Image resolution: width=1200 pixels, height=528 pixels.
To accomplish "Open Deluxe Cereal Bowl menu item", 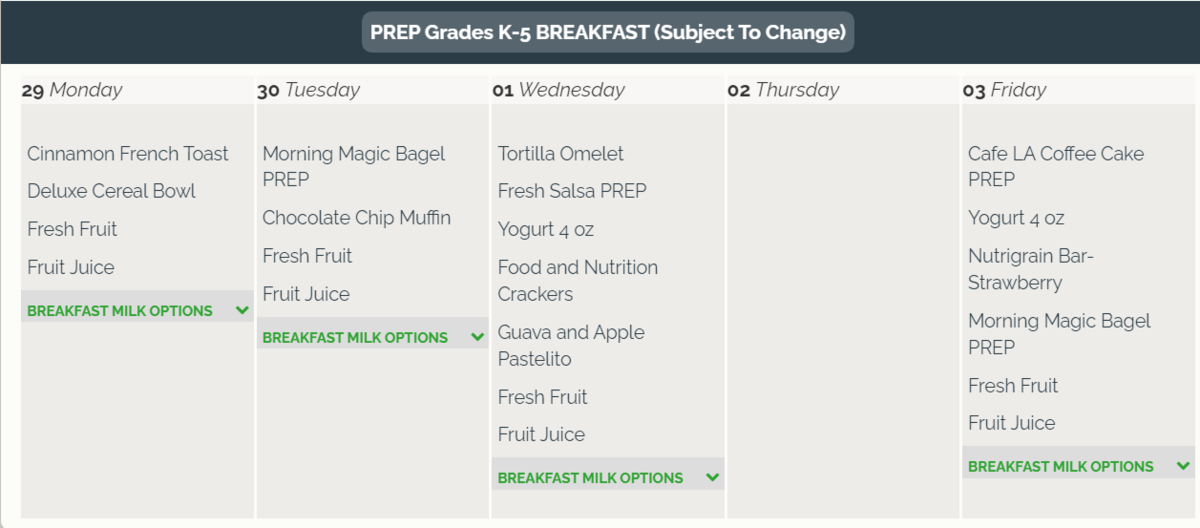I will click(x=111, y=191).
